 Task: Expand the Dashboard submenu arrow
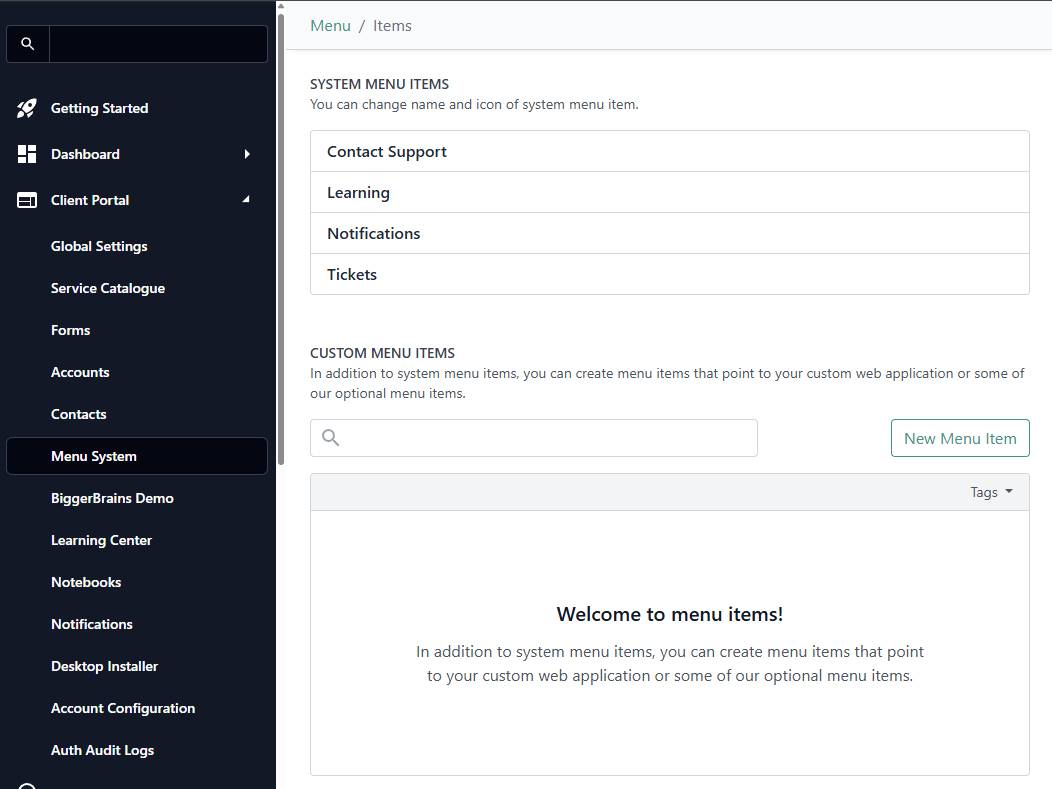(247, 154)
